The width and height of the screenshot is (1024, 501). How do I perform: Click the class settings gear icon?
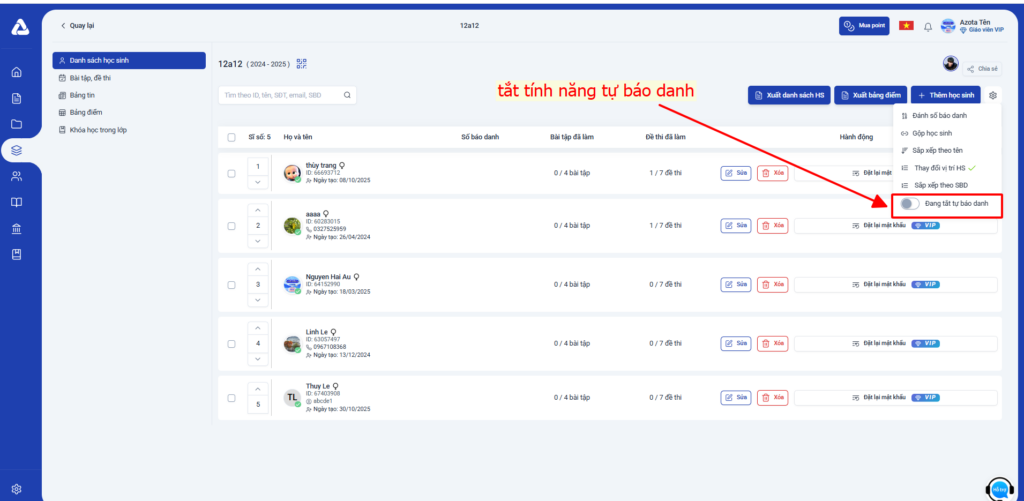pyautogui.click(x=993, y=95)
